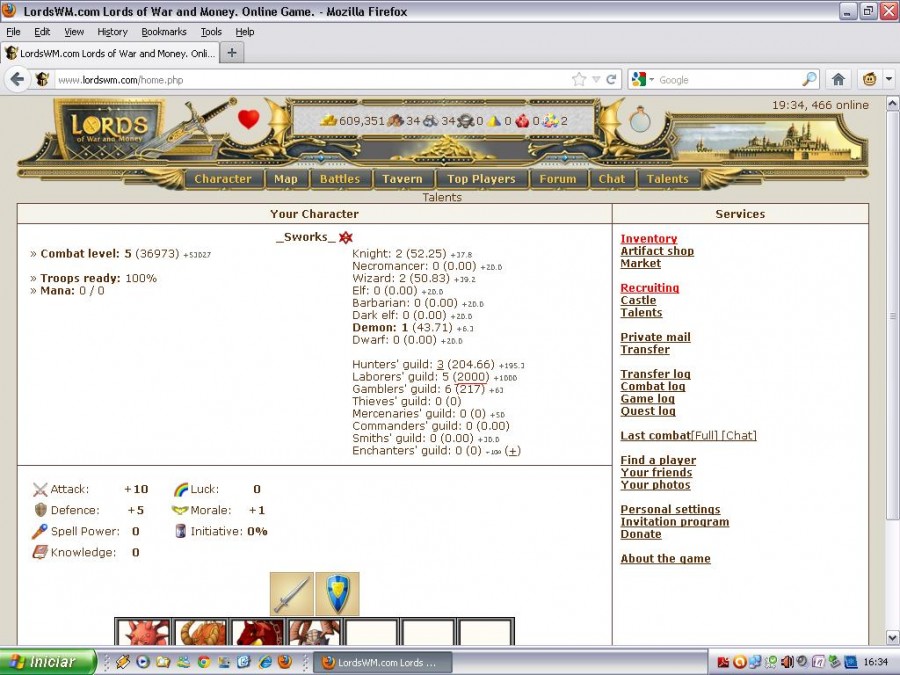Click the book Knowledge icon
Viewport: 900px width, 675px height.
click(40, 552)
